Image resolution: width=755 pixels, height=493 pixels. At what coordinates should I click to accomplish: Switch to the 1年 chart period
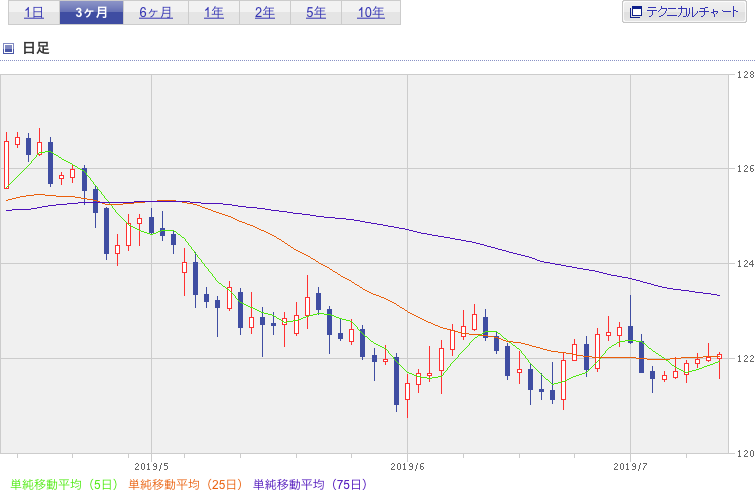point(214,13)
